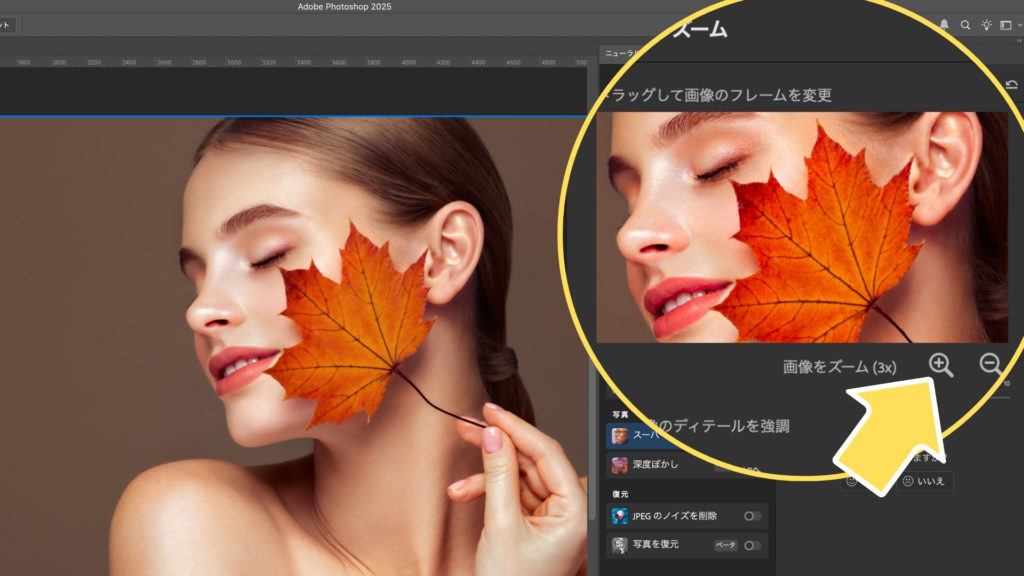Image resolution: width=1024 pixels, height=576 pixels.
Task: Select the ニューラルフィルター panel tab
Action: [x=622, y=51]
